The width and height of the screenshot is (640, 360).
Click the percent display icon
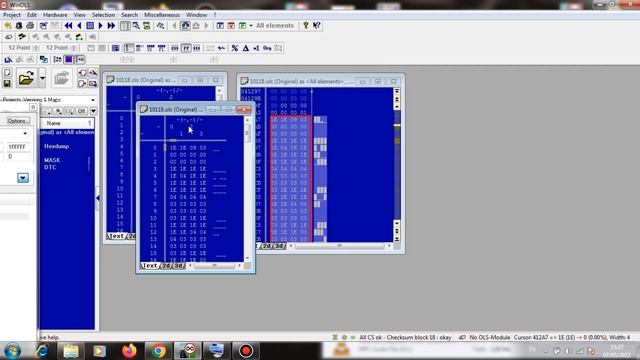[x=235, y=48]
